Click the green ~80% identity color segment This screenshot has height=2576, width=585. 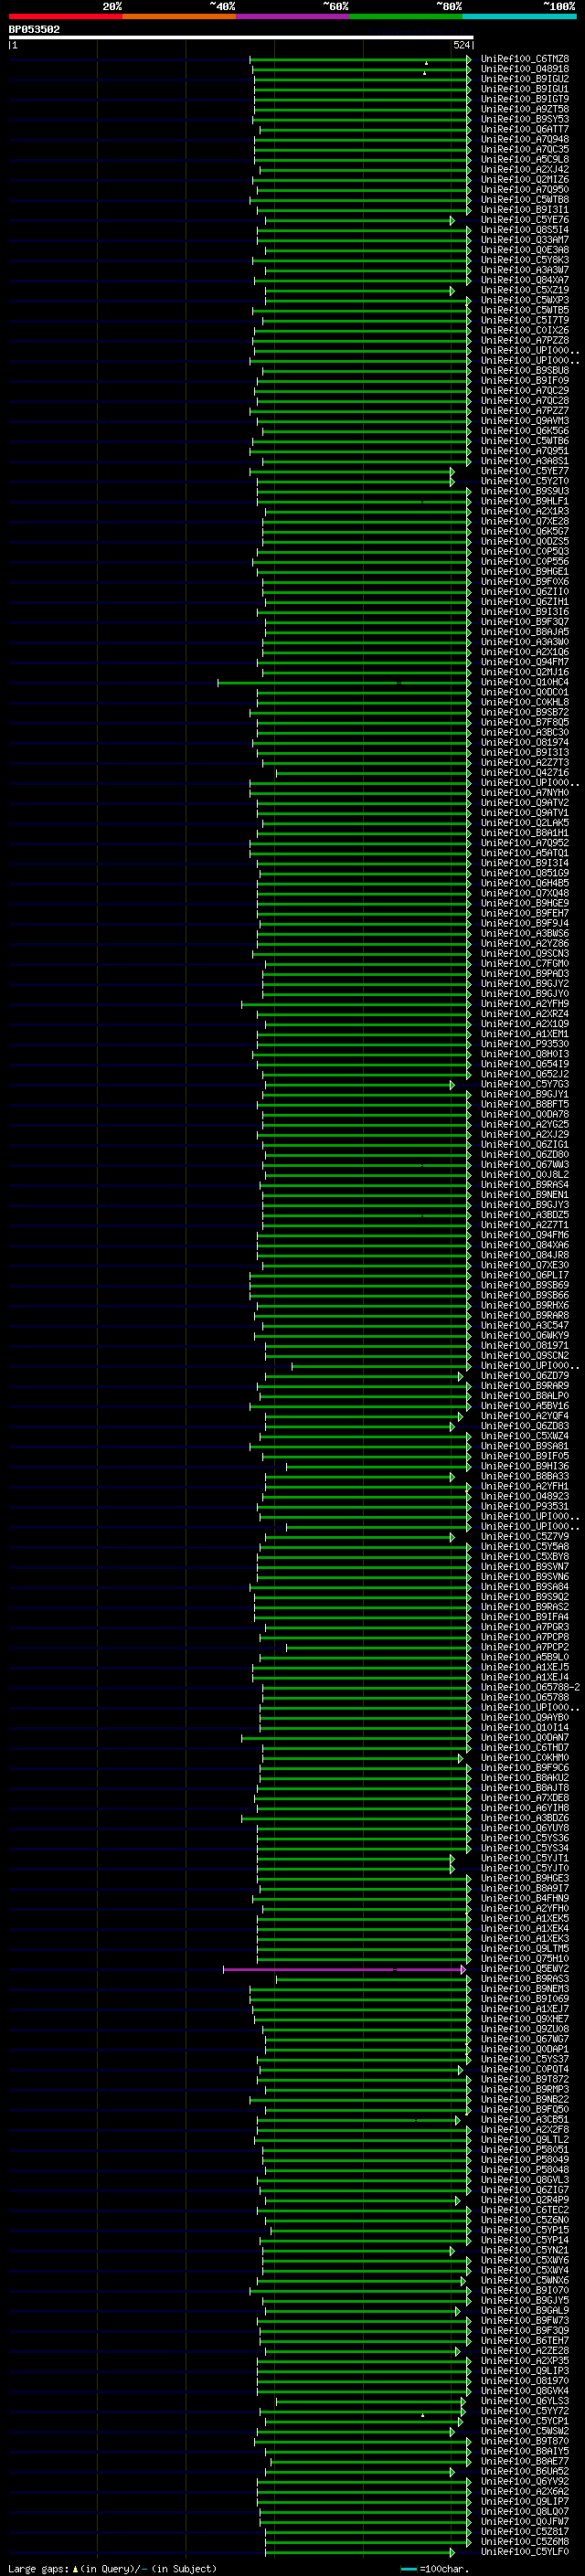click(x=406, y=16)
